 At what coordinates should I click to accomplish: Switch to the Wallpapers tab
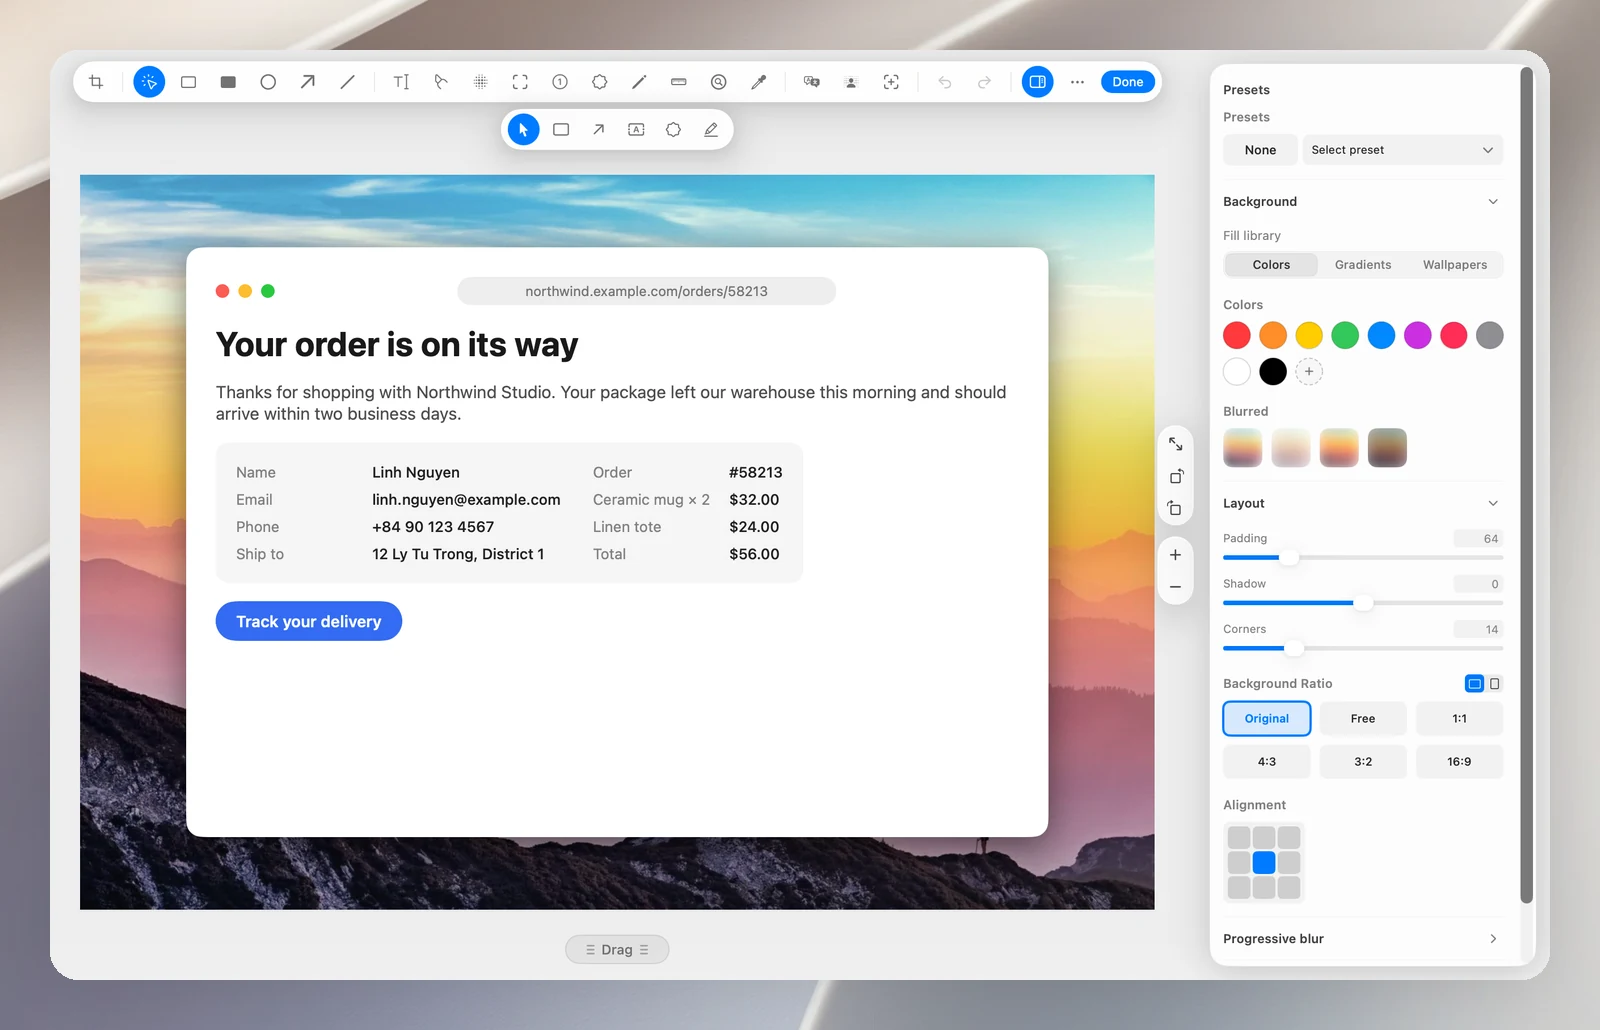[1455, 265]
